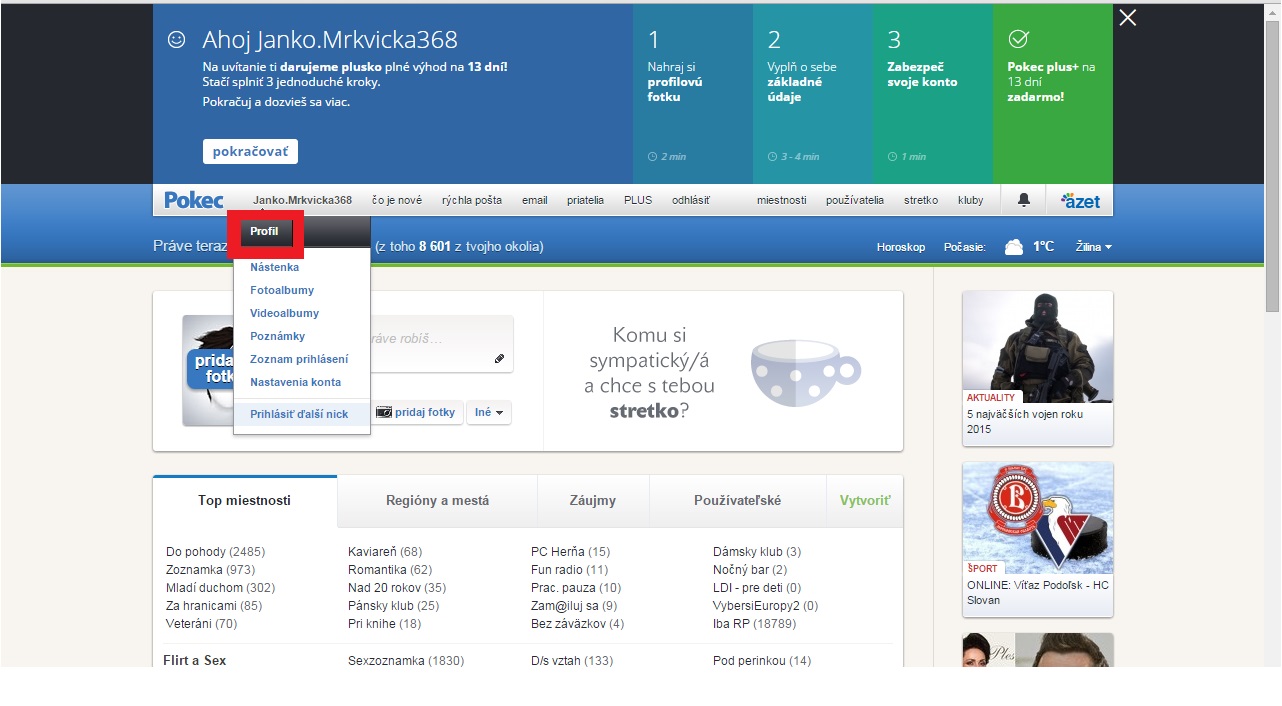Open the notifications bell icon

click(1024, 200)
